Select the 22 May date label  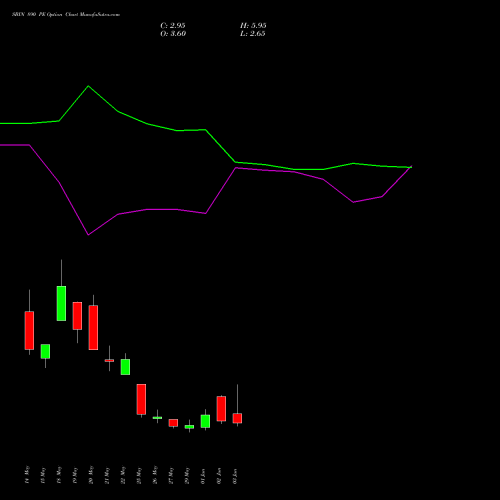pos(123,474)
